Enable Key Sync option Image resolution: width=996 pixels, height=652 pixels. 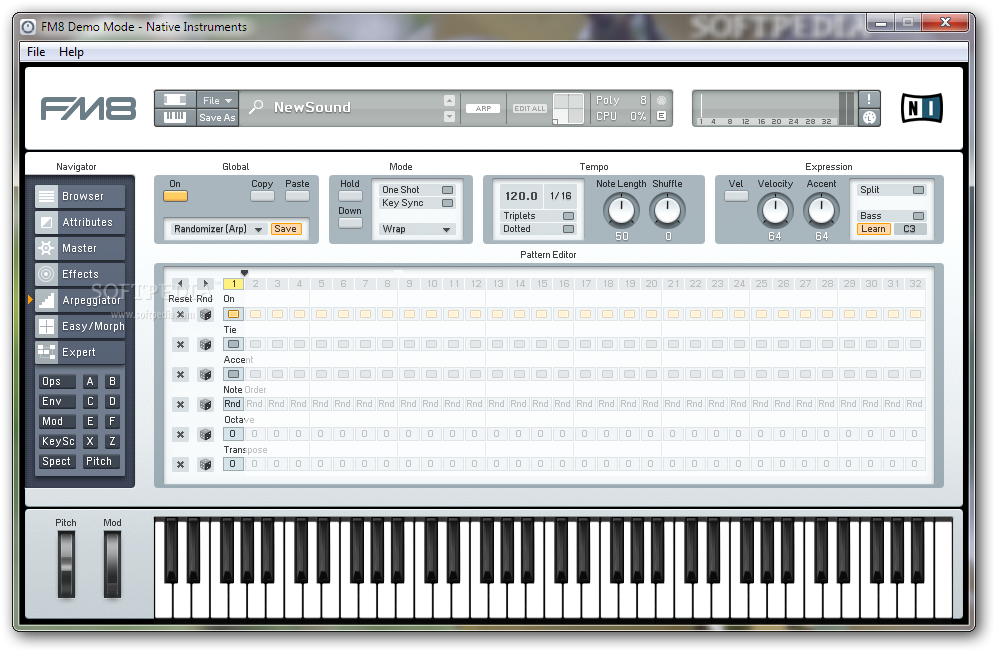pos(448,203)
